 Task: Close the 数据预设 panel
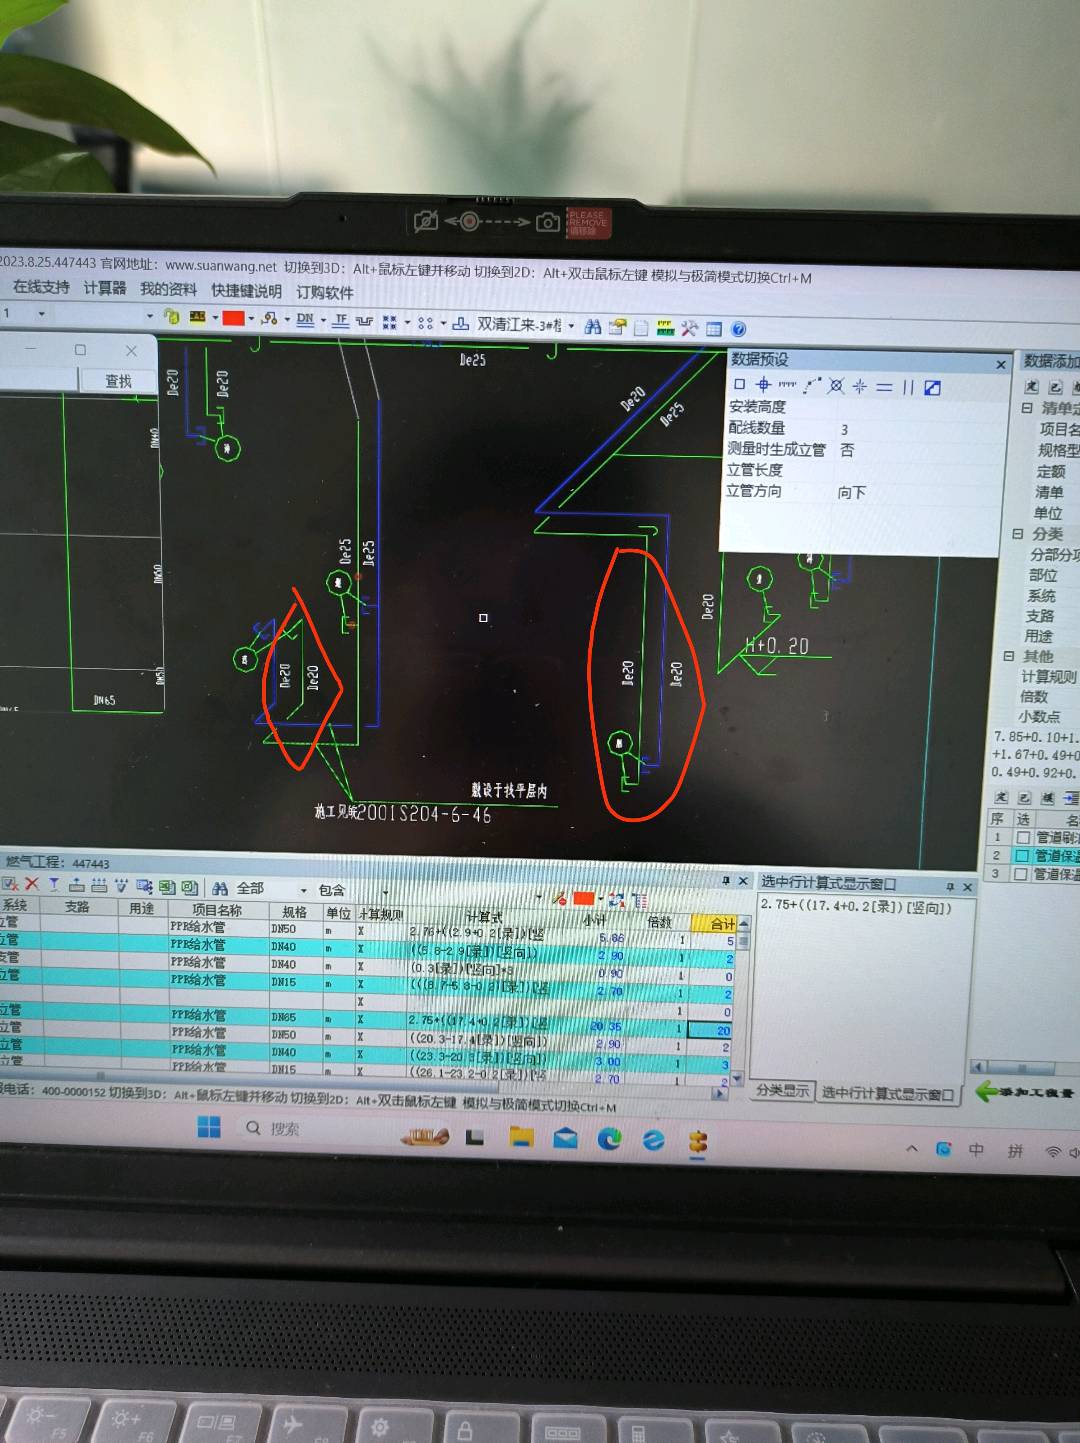click(1000, 364)
